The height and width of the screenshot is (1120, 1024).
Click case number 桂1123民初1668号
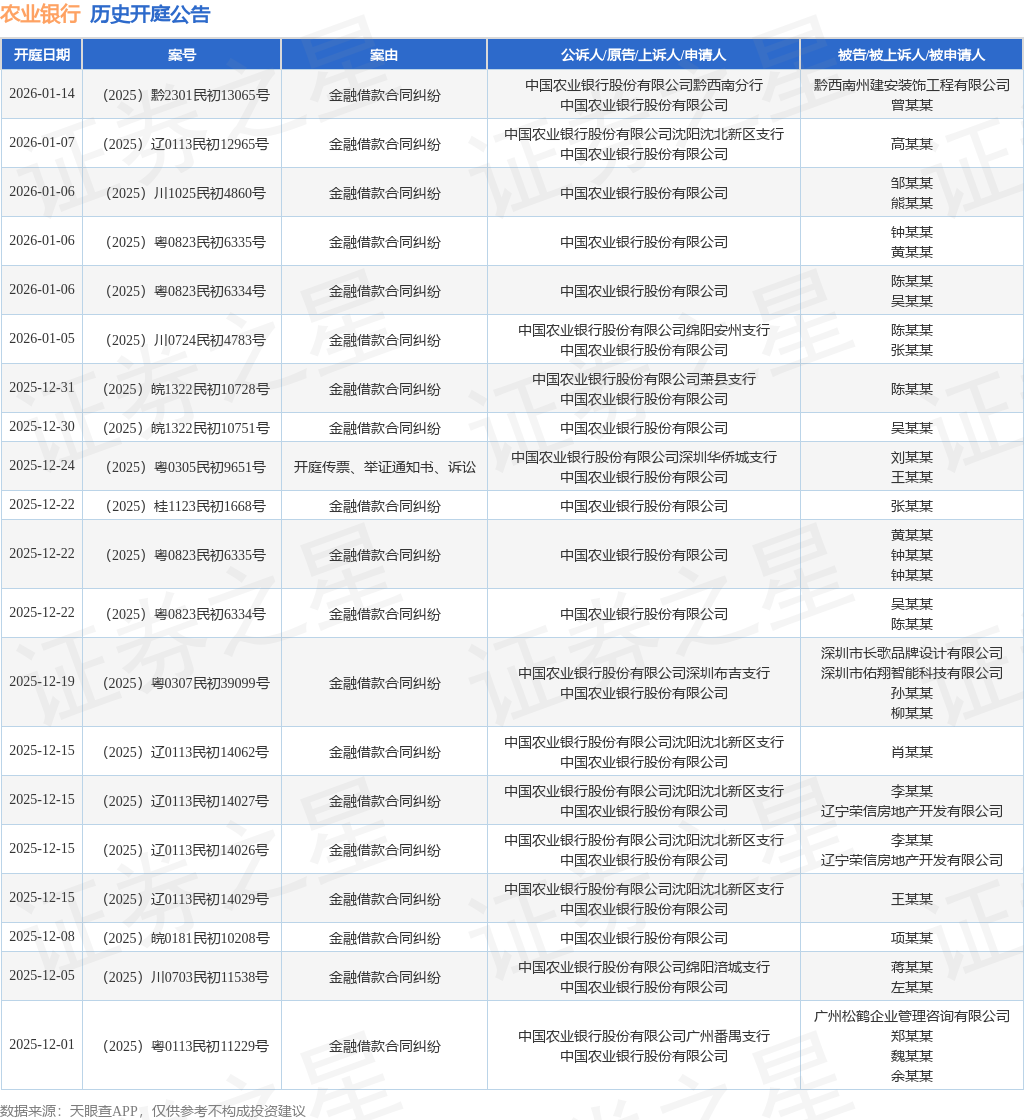(186, 506)
